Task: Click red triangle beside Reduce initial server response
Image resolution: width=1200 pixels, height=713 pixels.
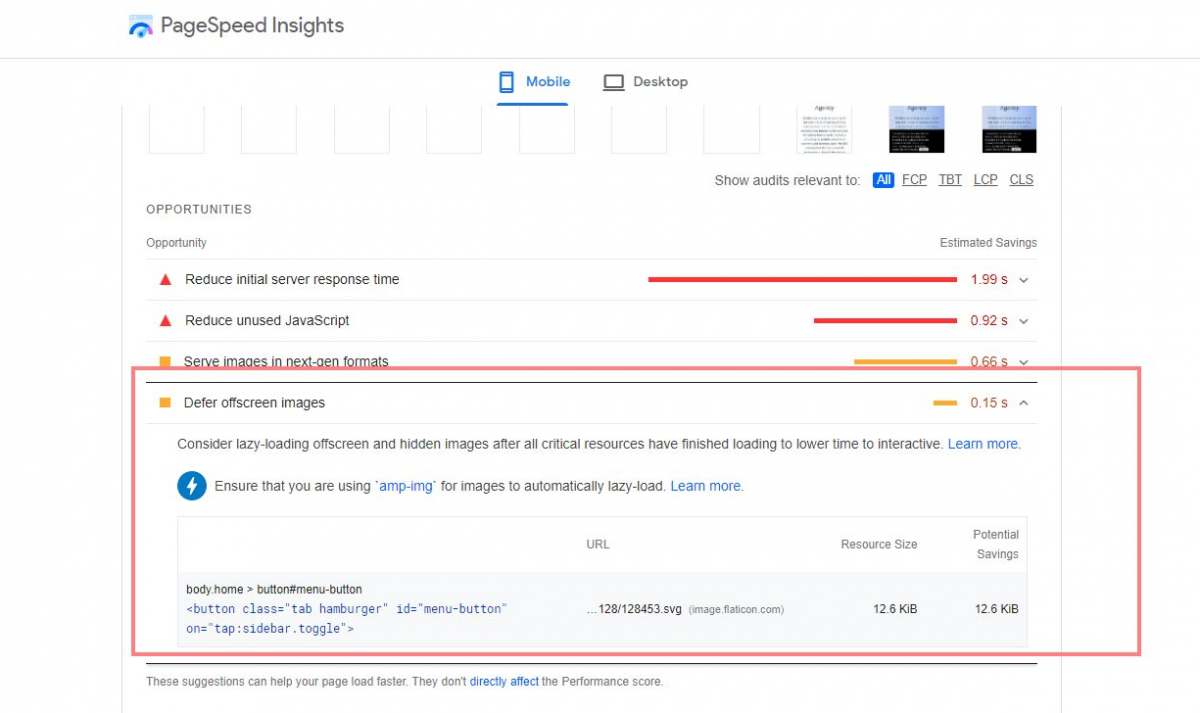Action: (166, 280)
